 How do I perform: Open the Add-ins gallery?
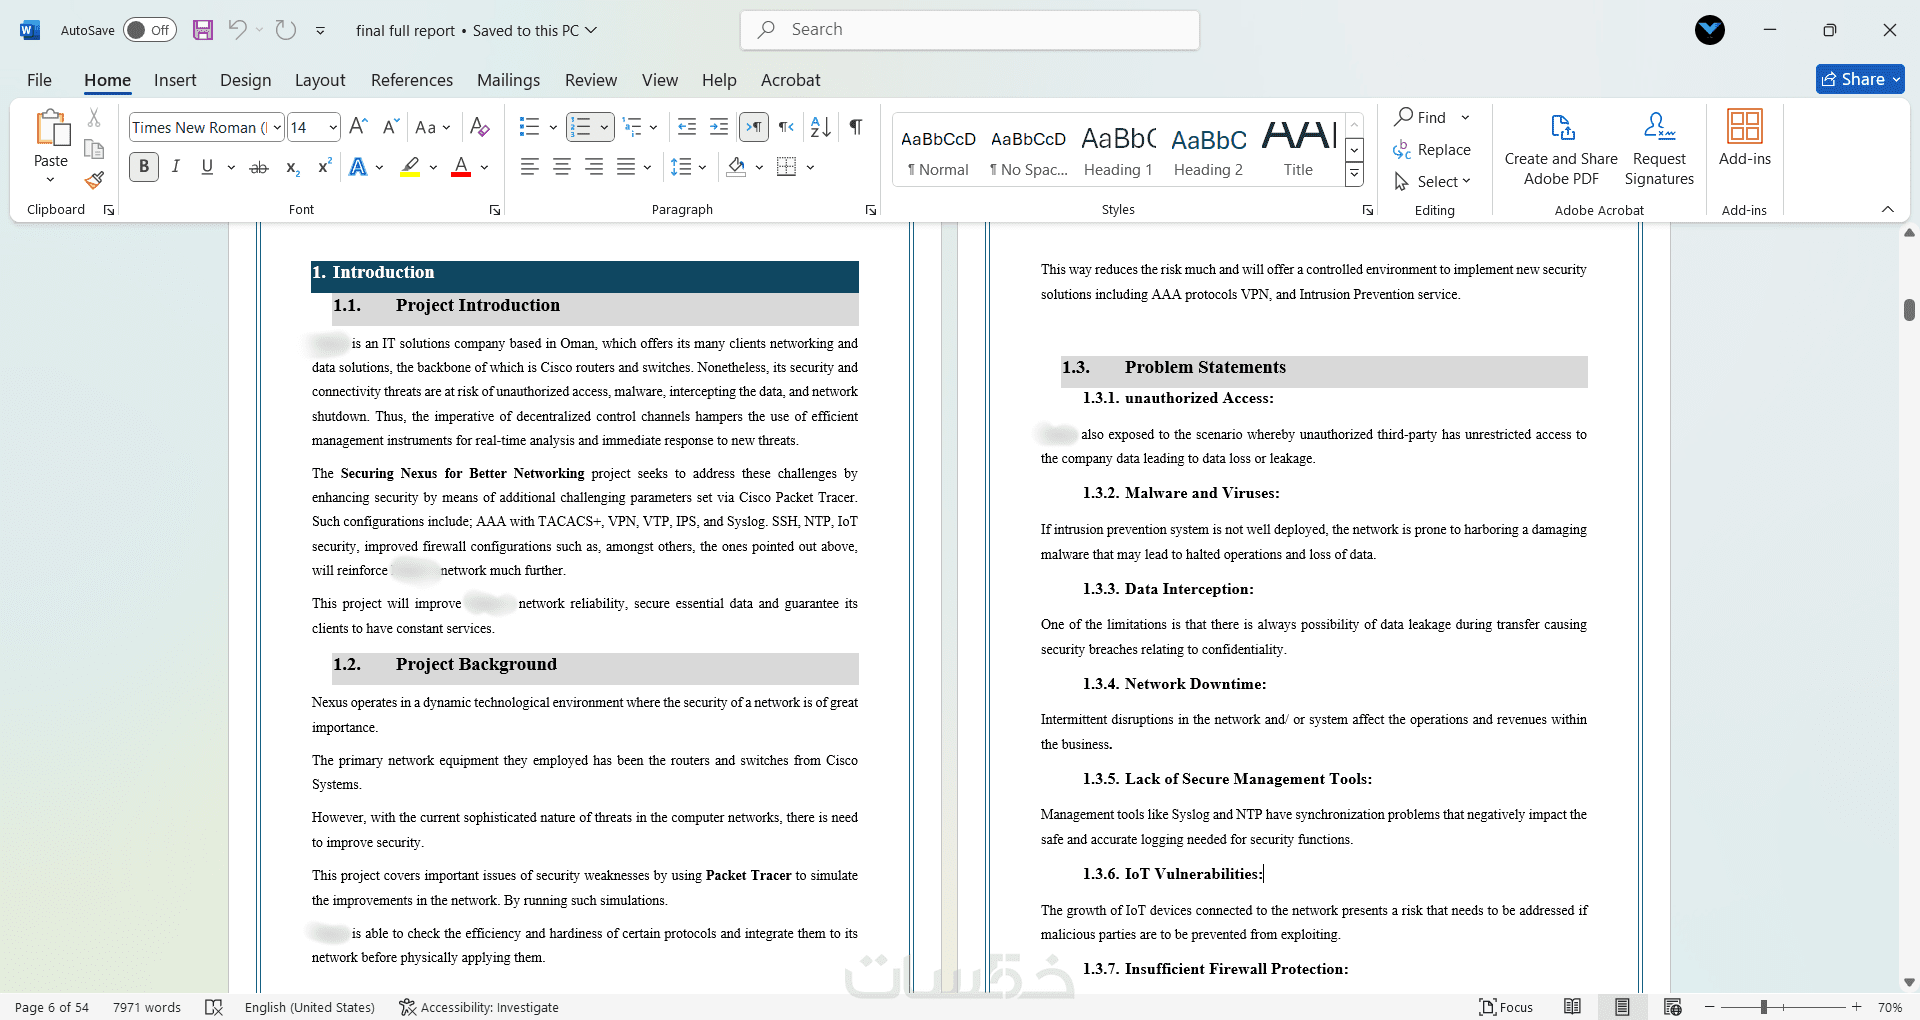[1745, 138]
